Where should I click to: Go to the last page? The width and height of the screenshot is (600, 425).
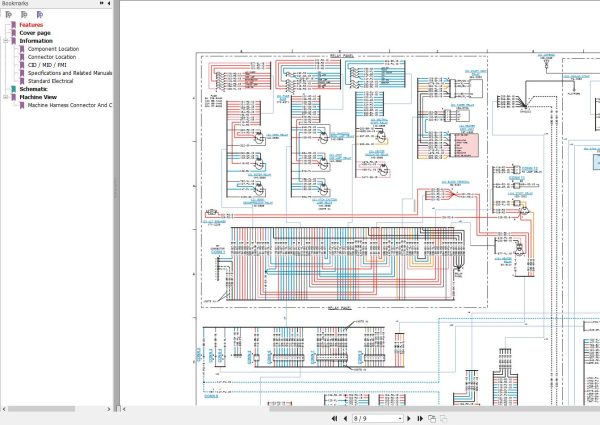coord(420,418)
